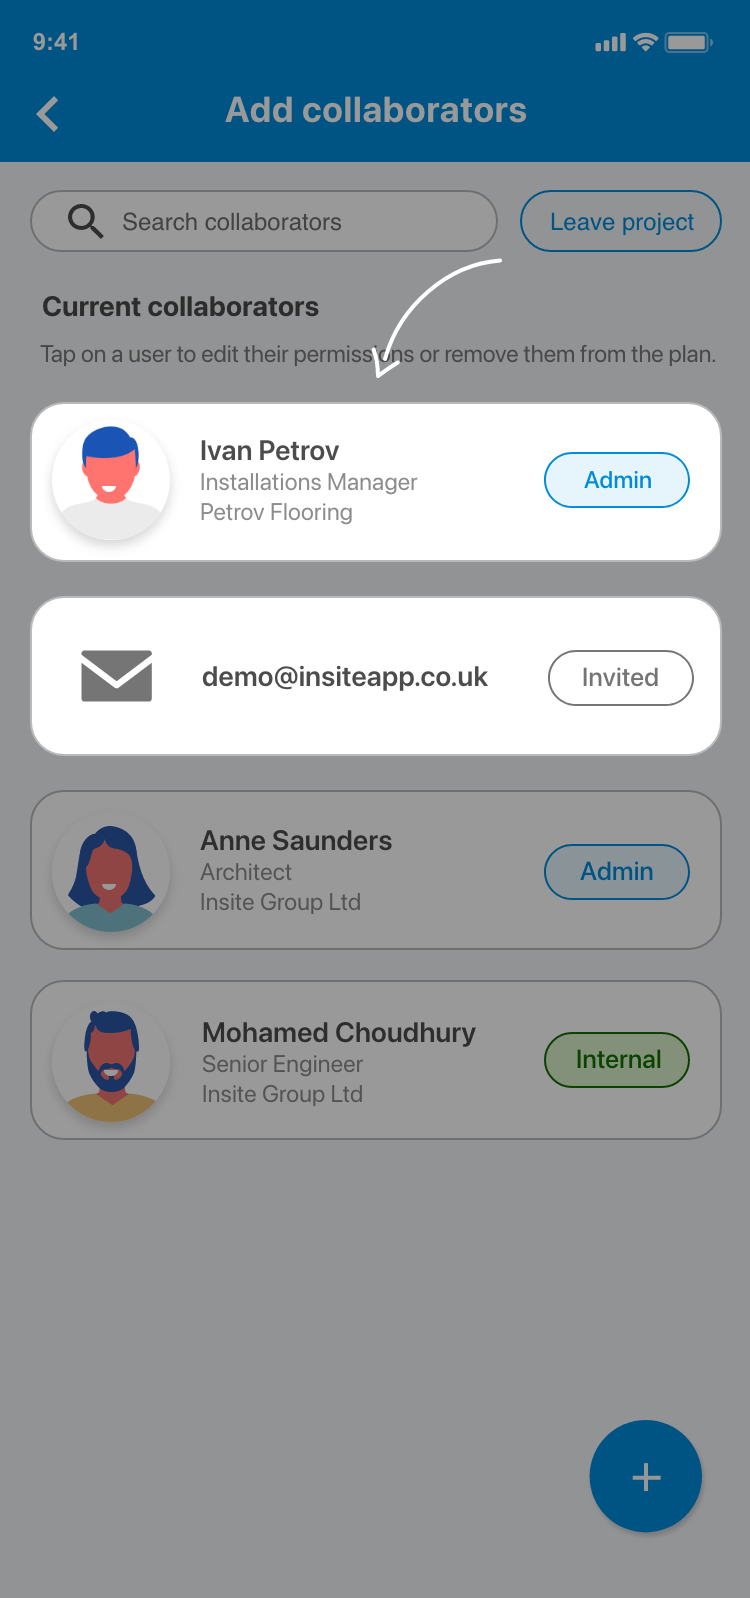Tap Mohamed Choudhury's avatar picture
The image size is (750, 1598).
(x=111, y=1063)
